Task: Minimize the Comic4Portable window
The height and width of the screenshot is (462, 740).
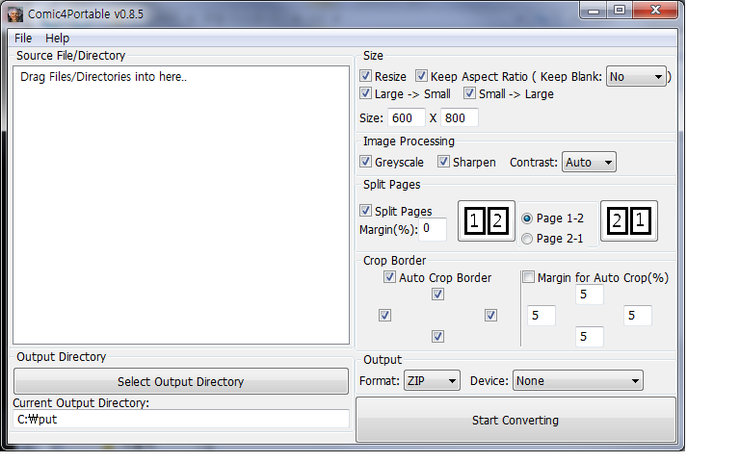Action: (x=594, y=10)
